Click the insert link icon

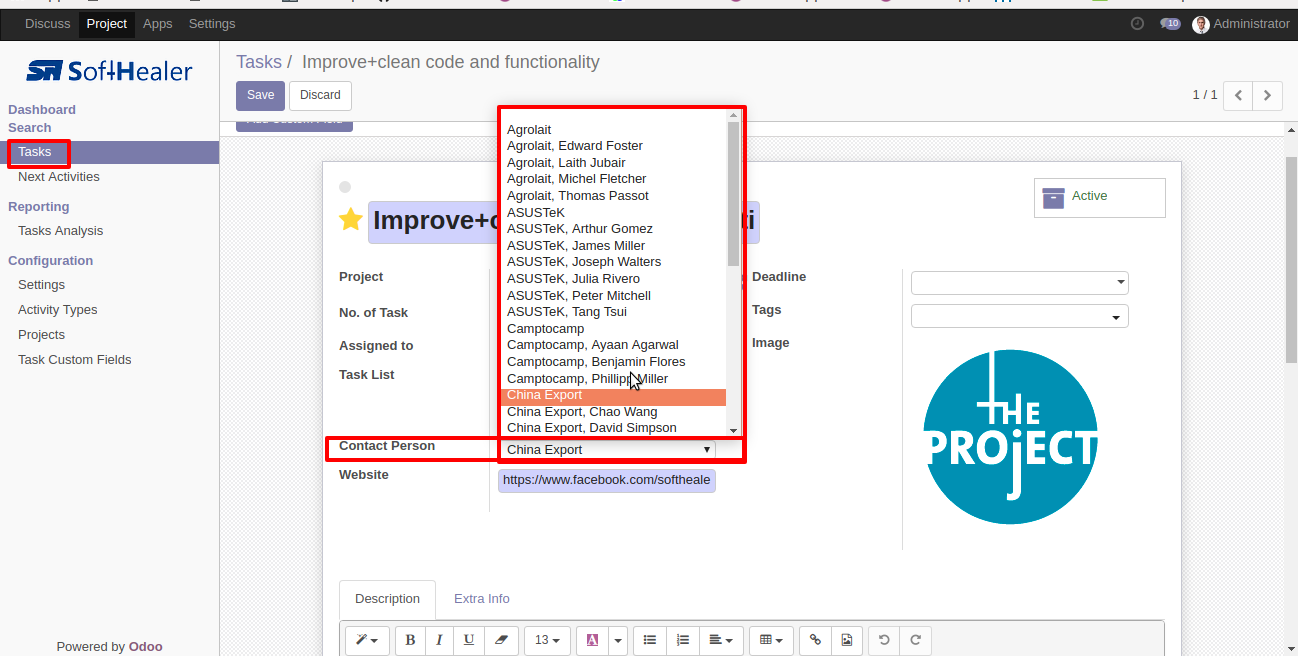pos(816,640)
